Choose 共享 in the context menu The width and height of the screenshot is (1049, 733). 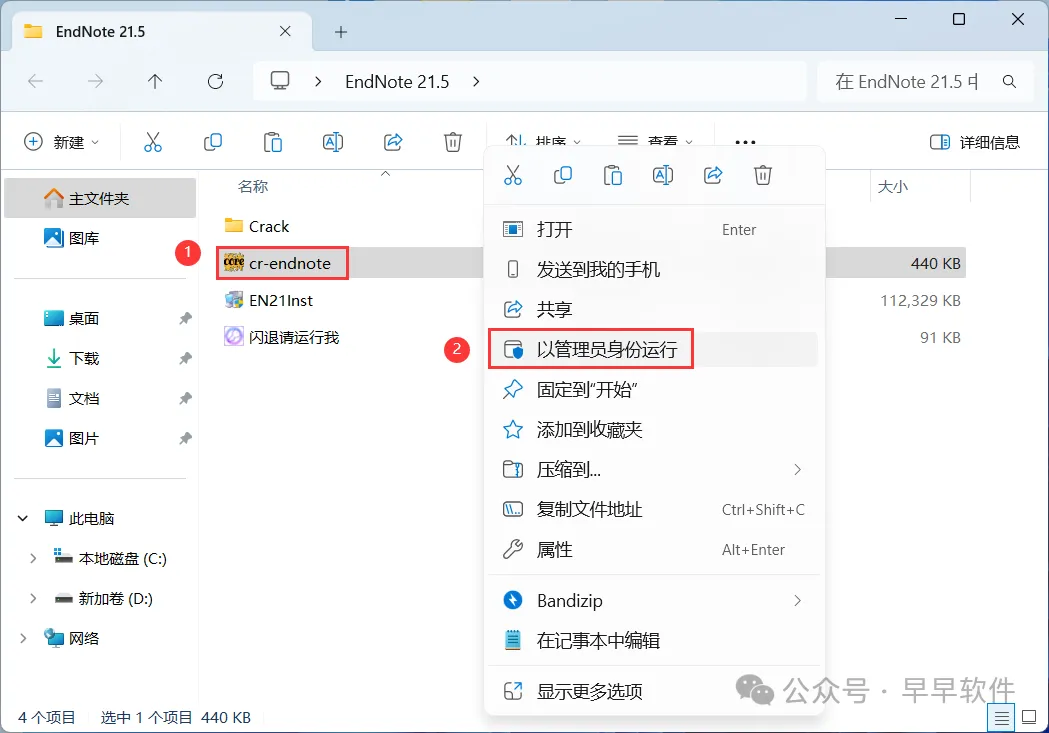tap(654, 309)
